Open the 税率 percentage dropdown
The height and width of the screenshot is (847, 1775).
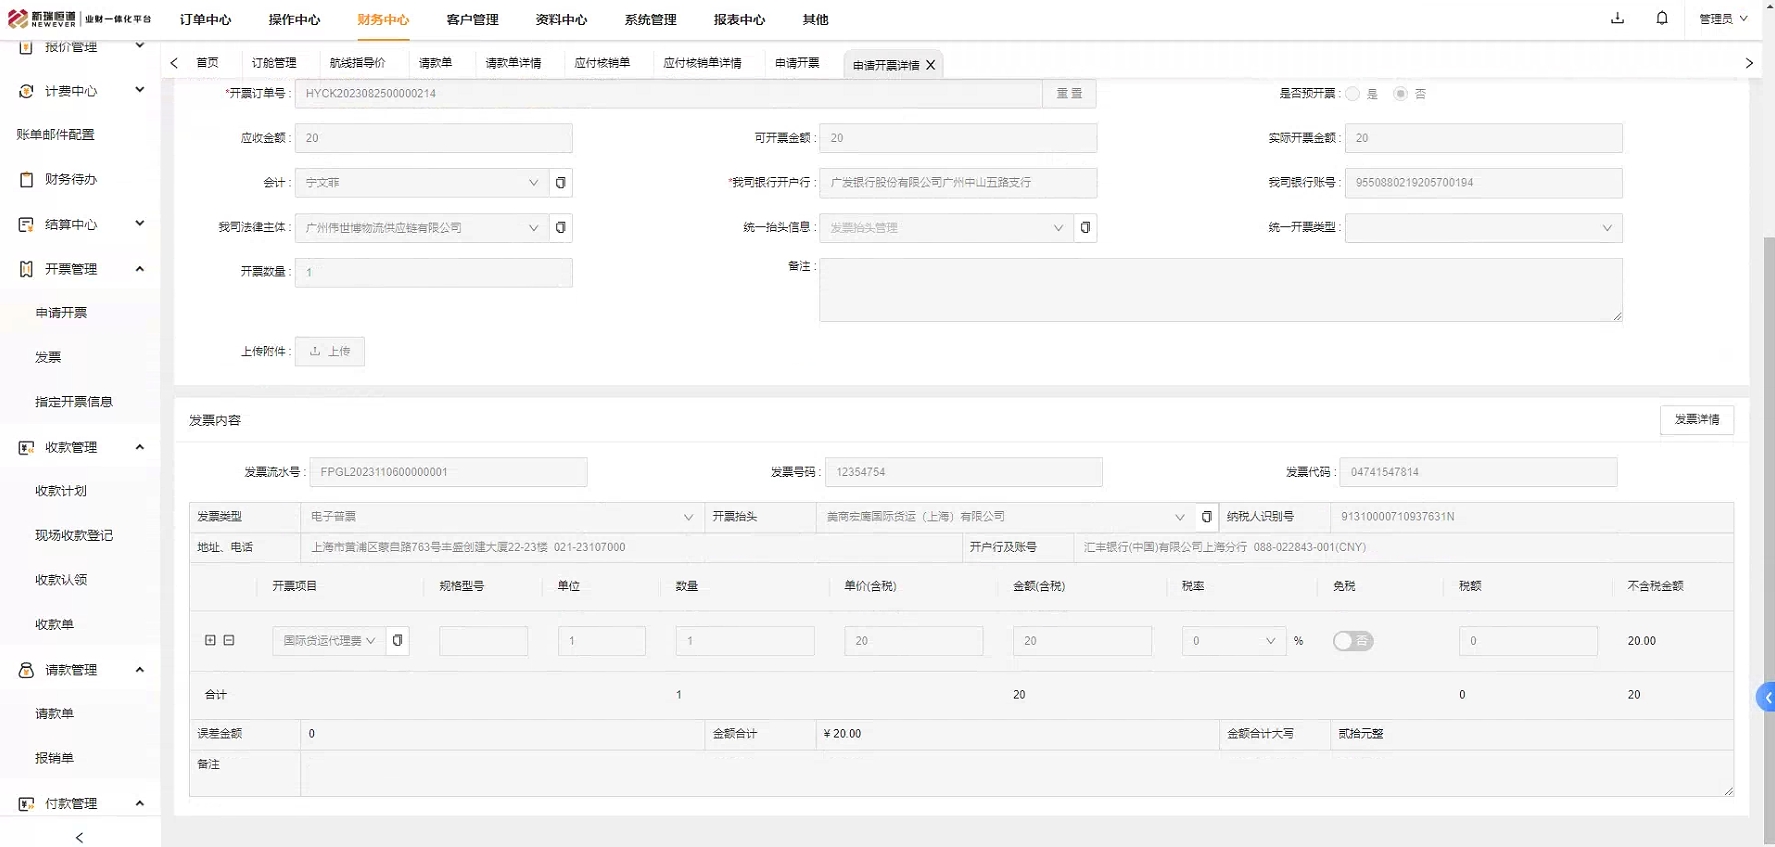1234,641
